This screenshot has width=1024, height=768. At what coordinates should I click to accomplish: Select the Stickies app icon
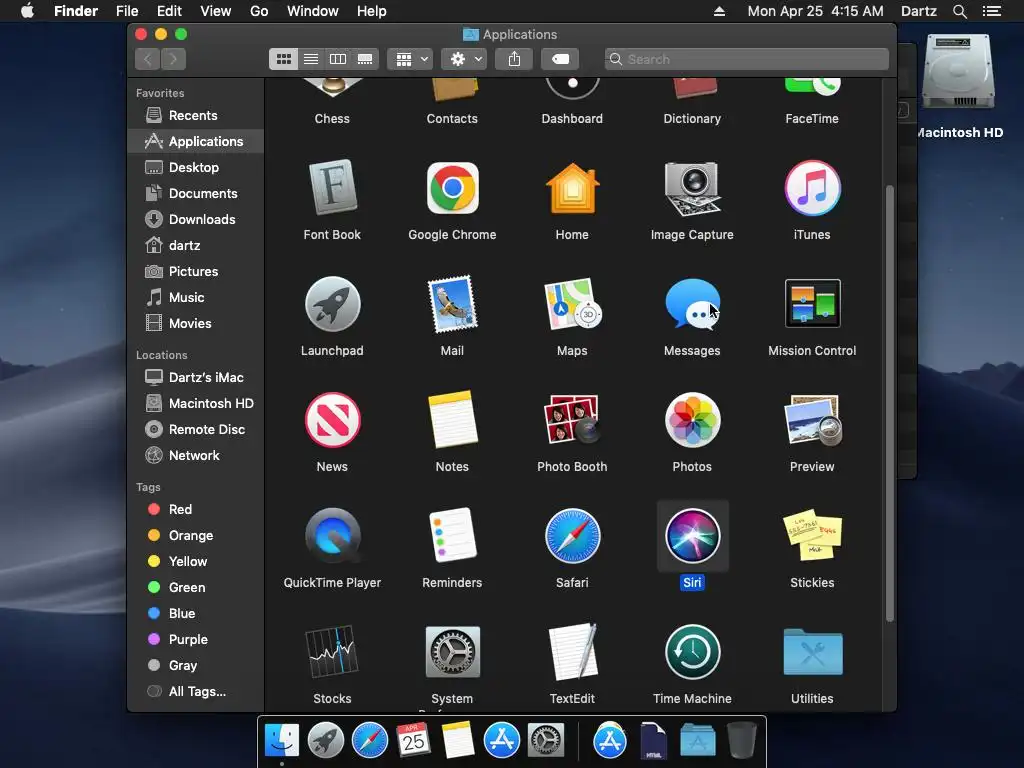[812, 536]
